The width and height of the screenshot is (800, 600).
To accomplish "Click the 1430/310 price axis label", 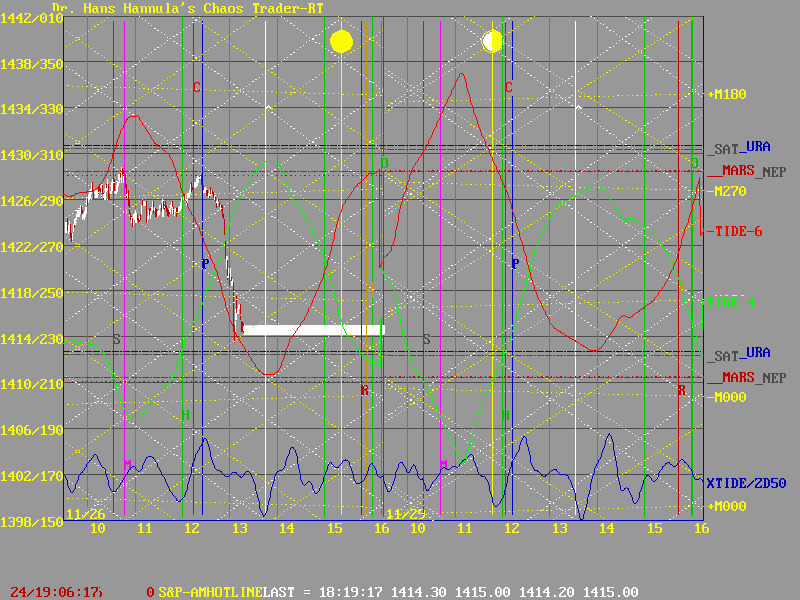I will (32, 155).
